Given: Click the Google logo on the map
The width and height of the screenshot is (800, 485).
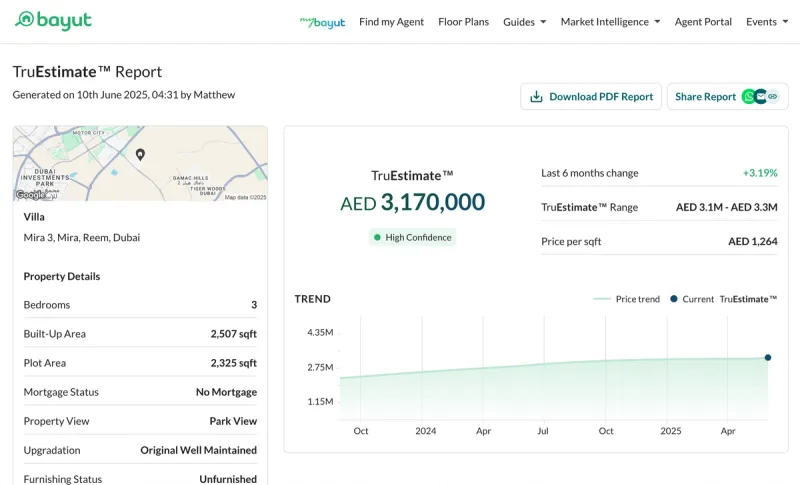Looking at the screenshot, I should [30, 195].
